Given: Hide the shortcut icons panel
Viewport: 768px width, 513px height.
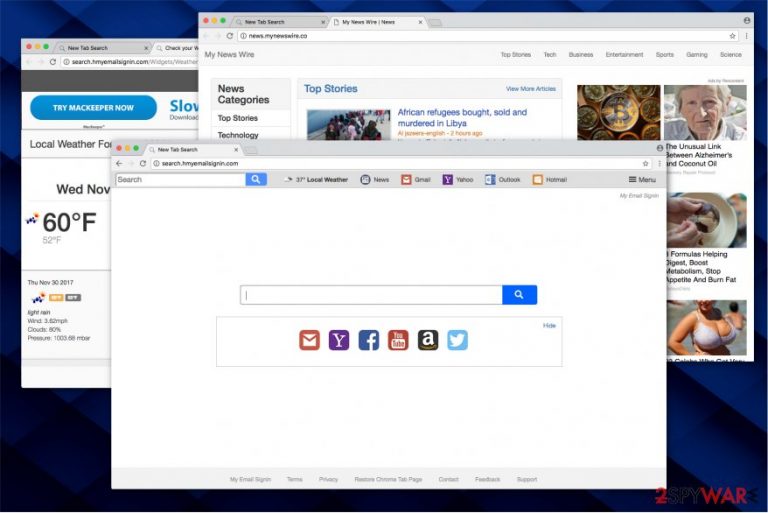Looking at the screenshot, I should (x=549, y=325).
